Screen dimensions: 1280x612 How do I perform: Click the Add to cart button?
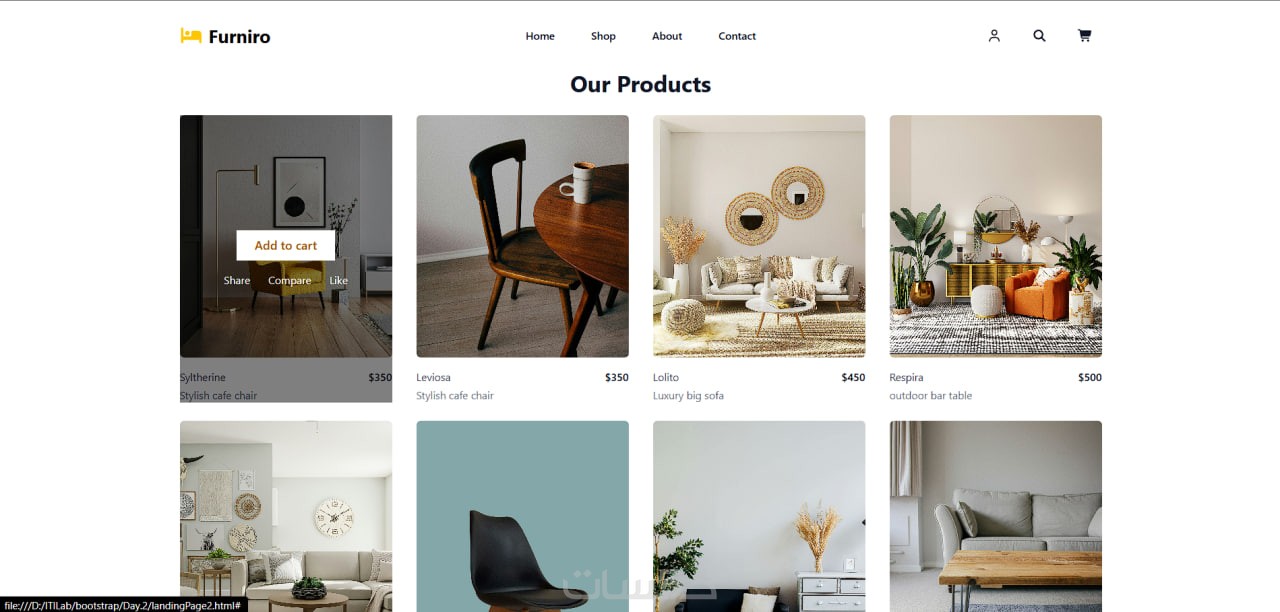[286, 245]
